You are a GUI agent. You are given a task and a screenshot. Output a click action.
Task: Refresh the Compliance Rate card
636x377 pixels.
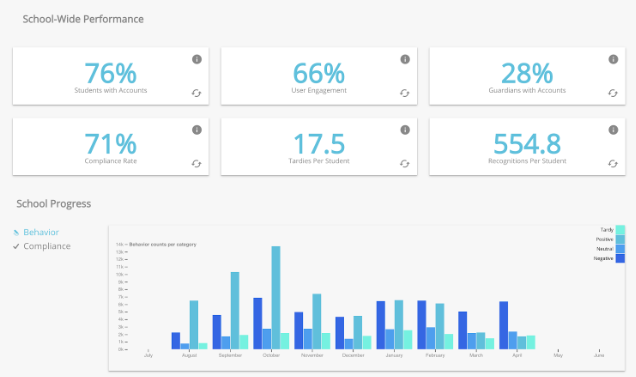(x=196, y=164)
